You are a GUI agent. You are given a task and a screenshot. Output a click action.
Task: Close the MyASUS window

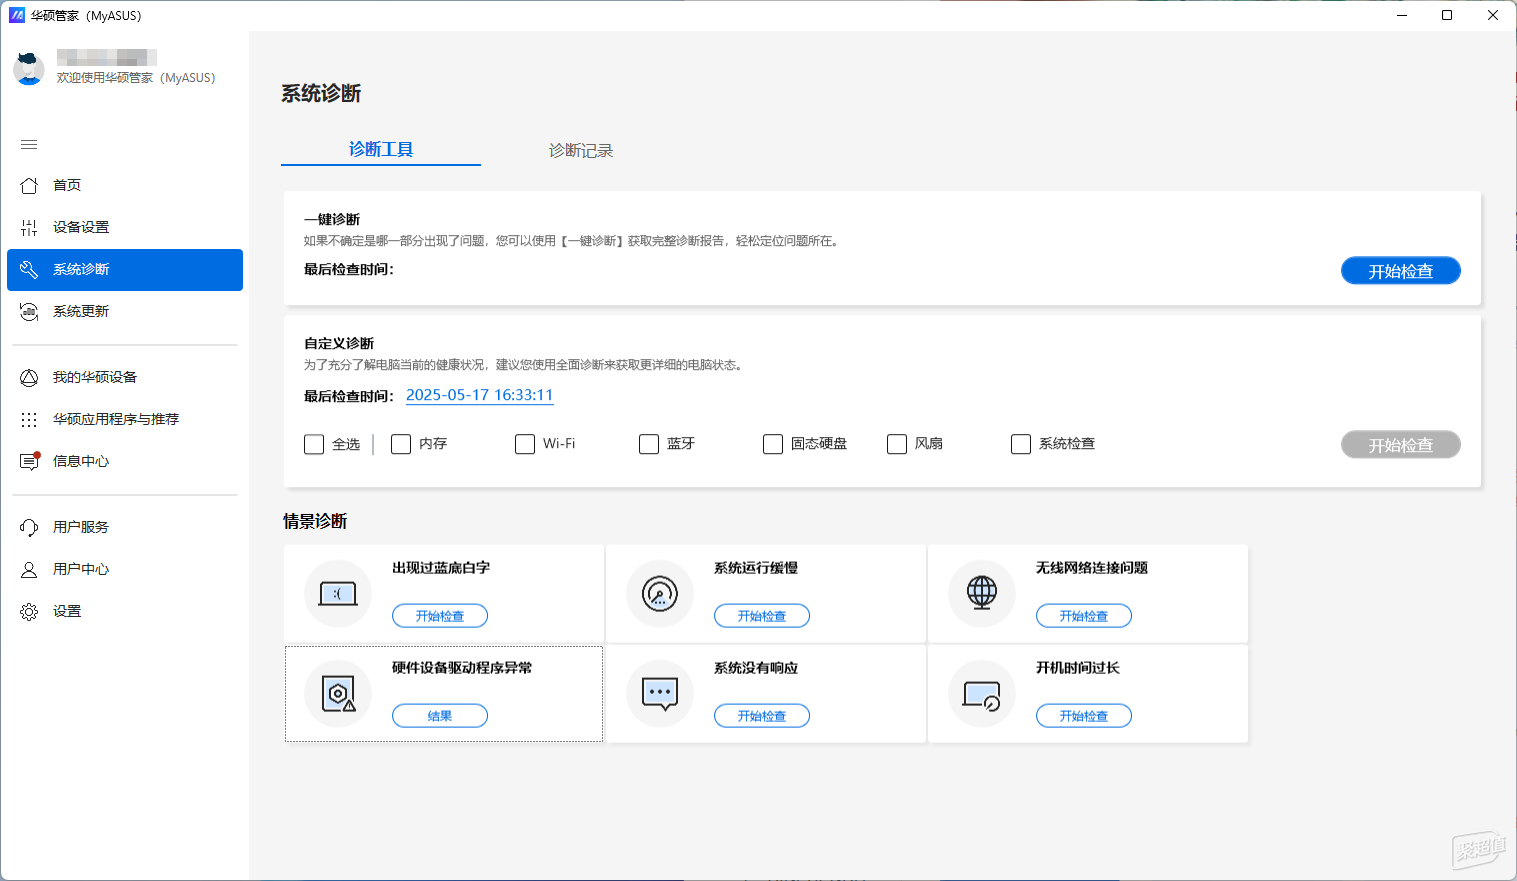(x=1493, y=15)
